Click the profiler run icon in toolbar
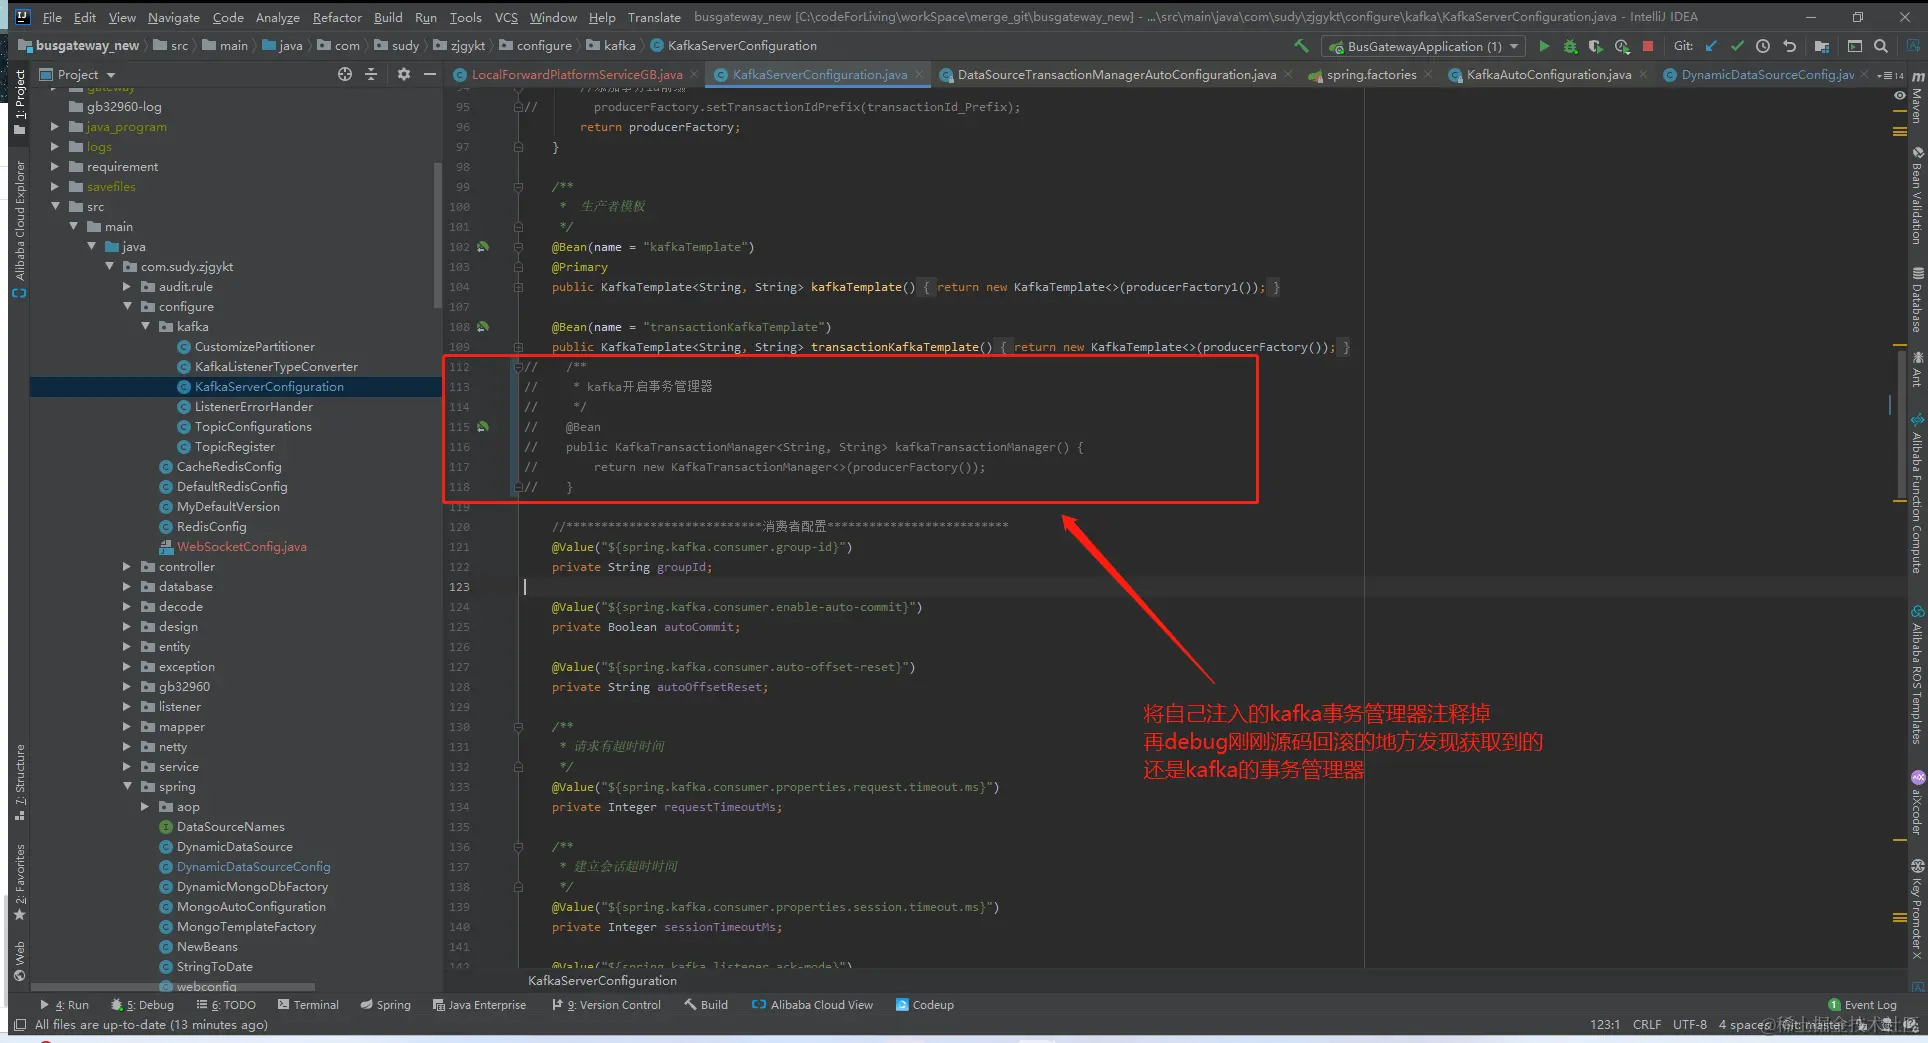 tap(1622, 46)
